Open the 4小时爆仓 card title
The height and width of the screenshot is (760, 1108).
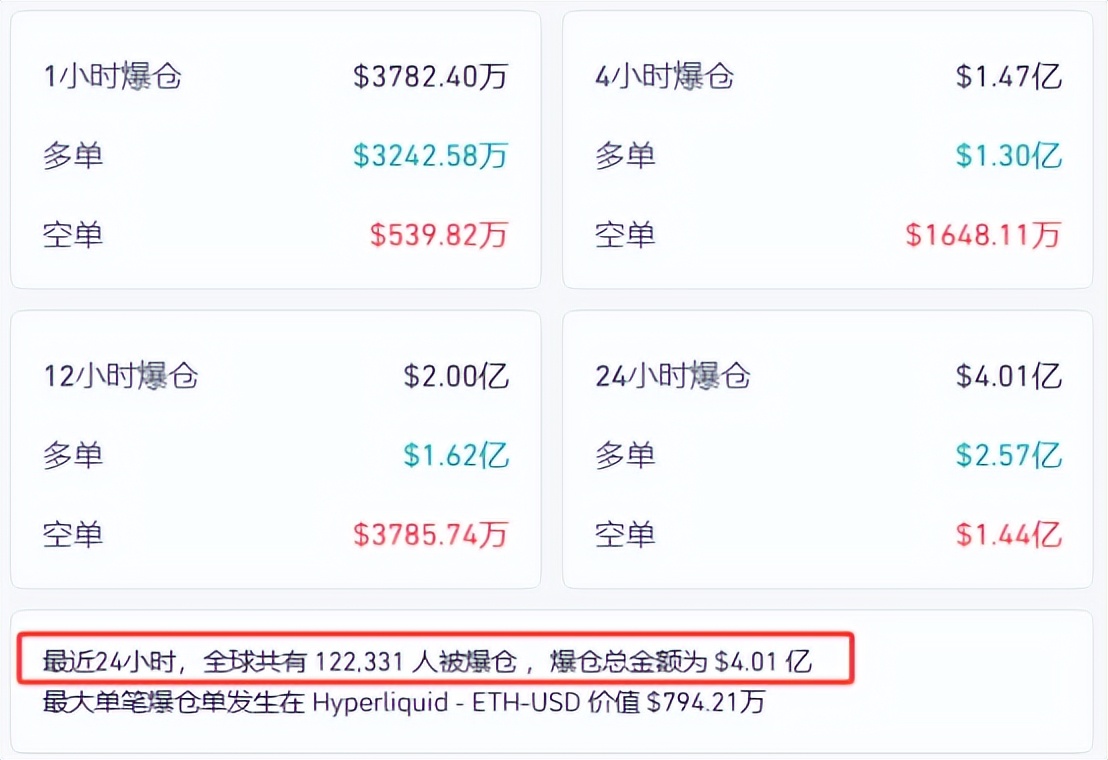[x=665, y=77]
